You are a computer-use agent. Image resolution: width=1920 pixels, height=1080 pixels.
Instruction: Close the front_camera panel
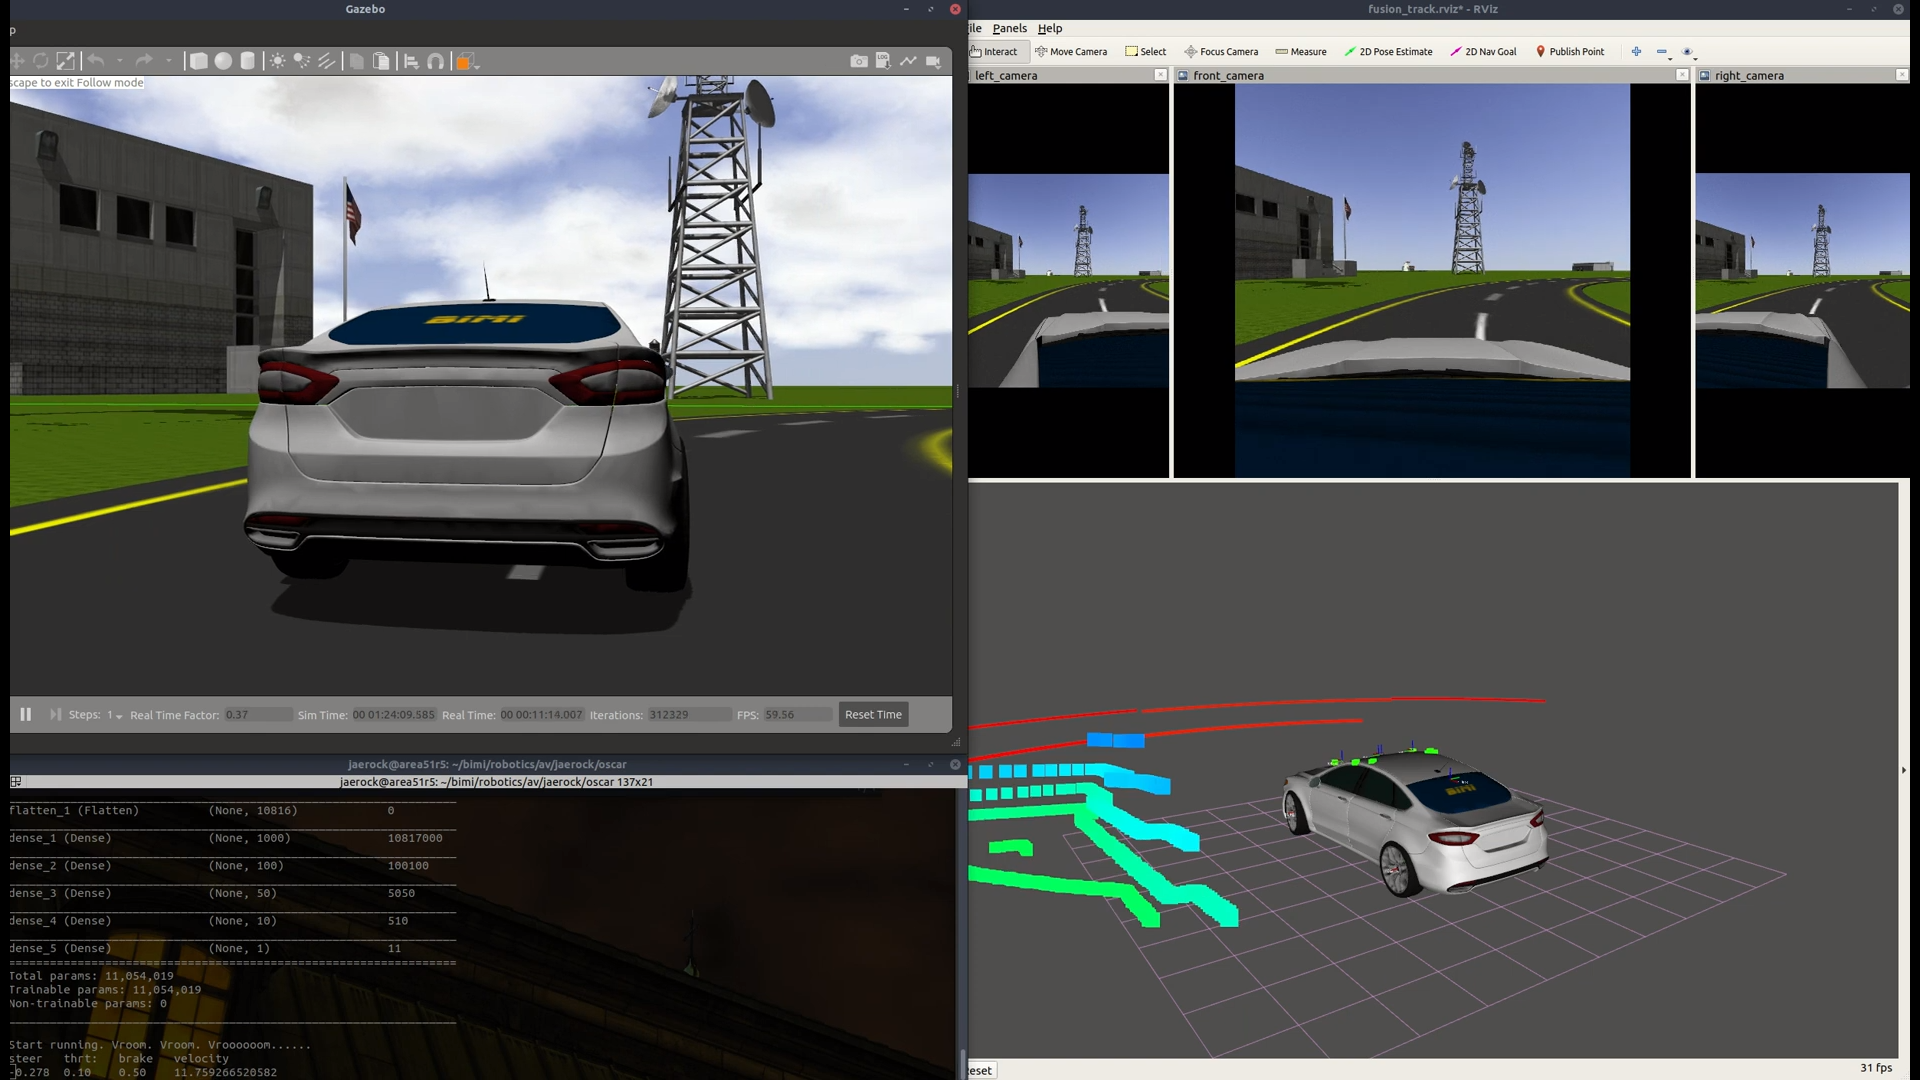point(1682,75)
